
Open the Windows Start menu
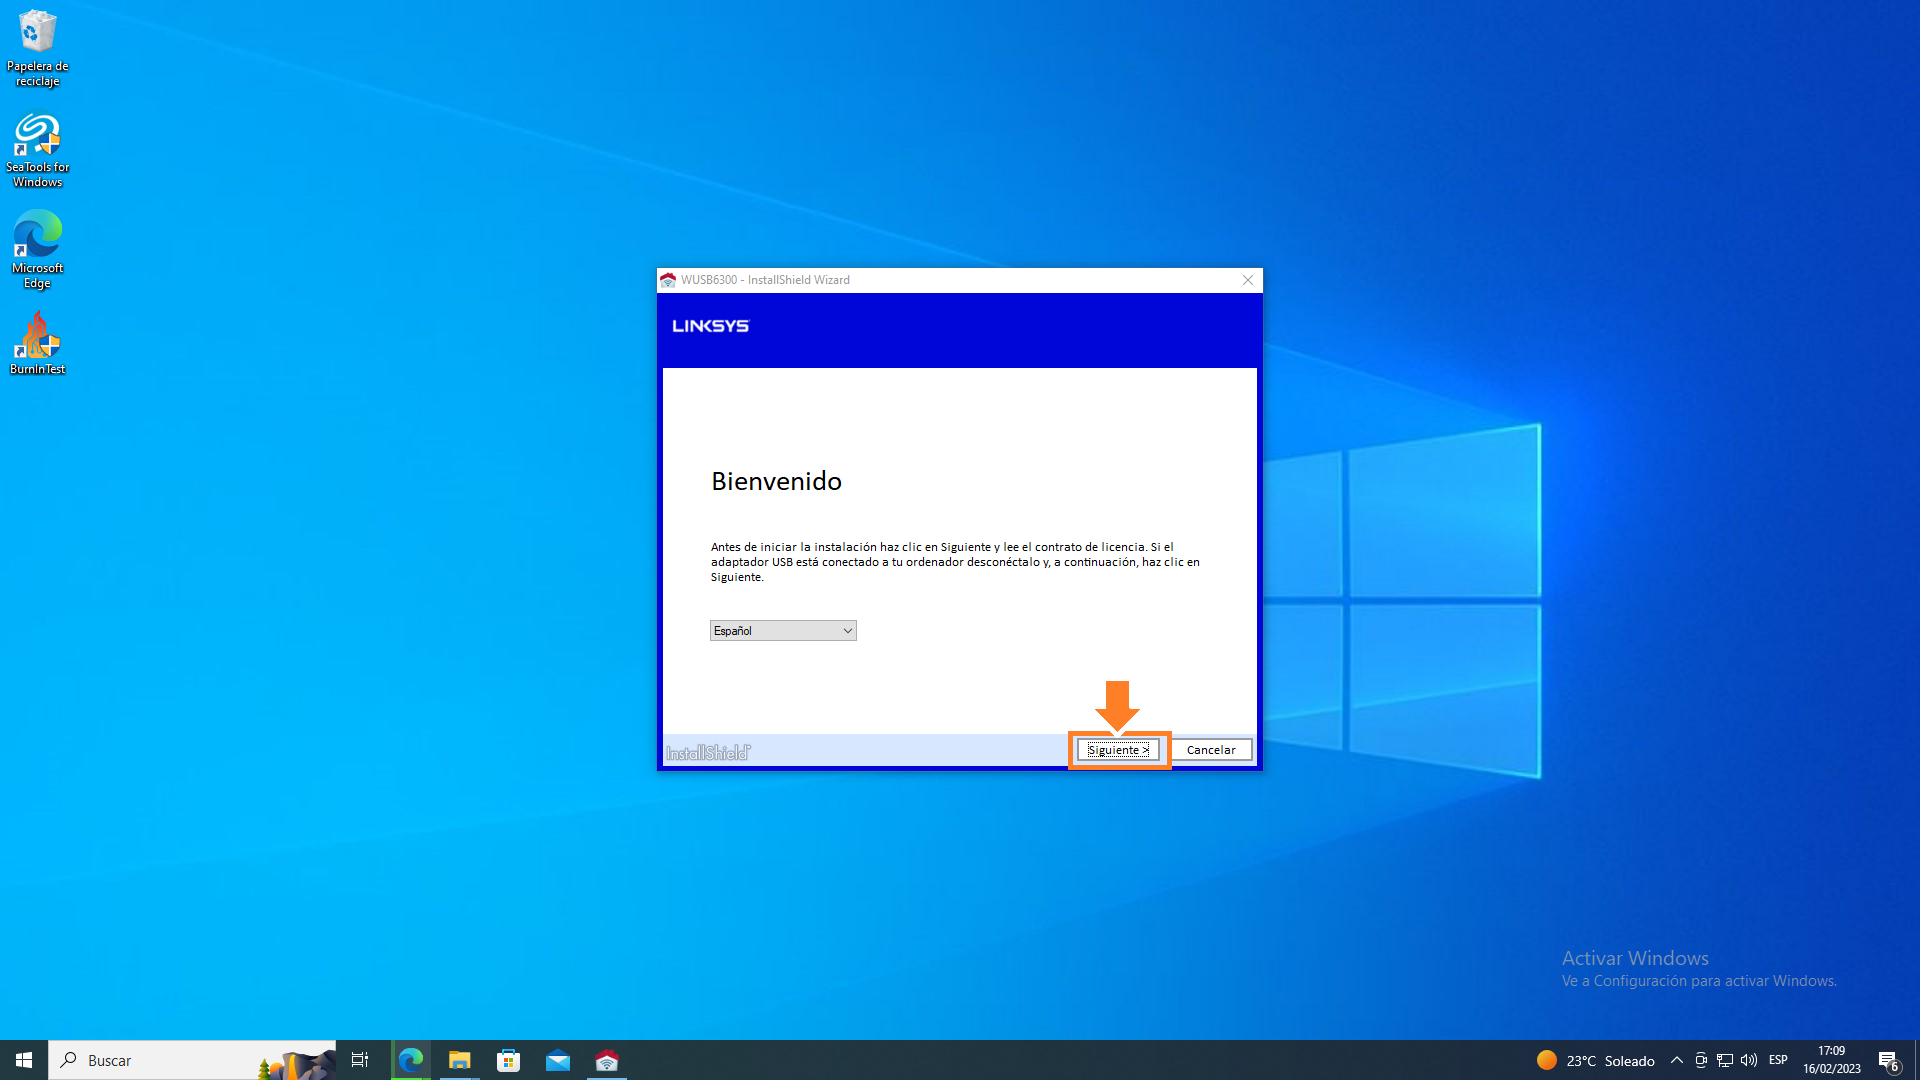point(24,1060)
